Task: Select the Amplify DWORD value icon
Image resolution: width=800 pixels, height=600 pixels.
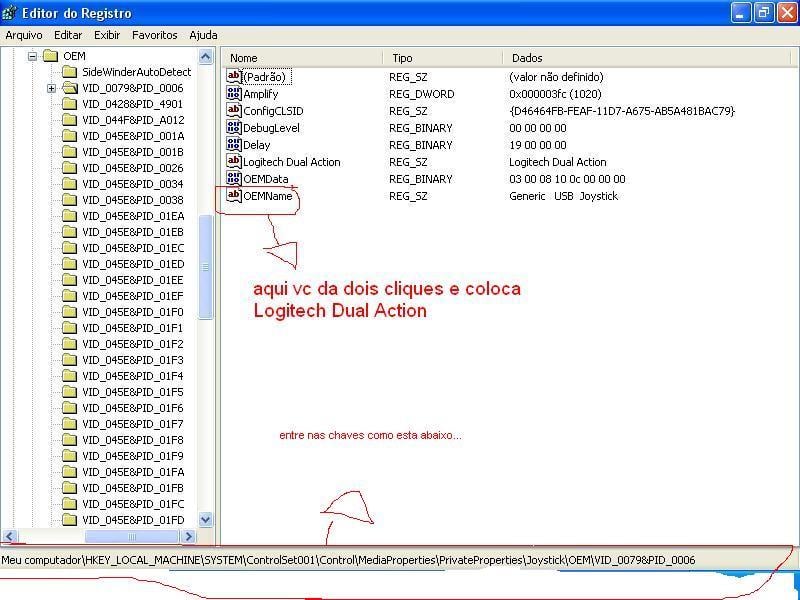Action: click(234, 93)
